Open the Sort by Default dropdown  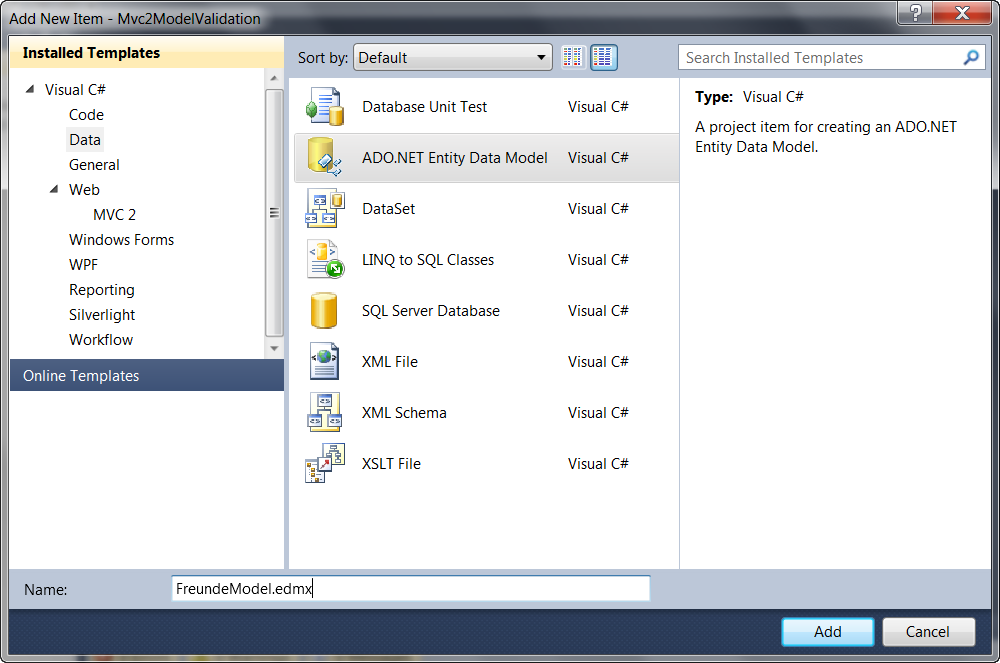tap(453, 58)
